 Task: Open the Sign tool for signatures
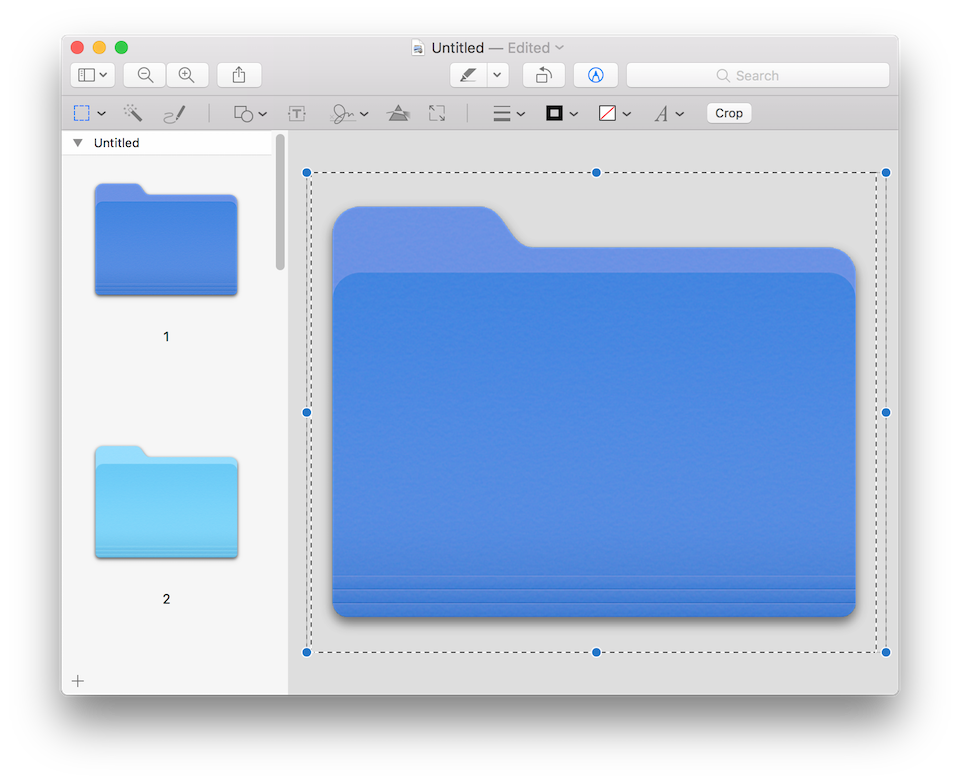tap(344, 113)
